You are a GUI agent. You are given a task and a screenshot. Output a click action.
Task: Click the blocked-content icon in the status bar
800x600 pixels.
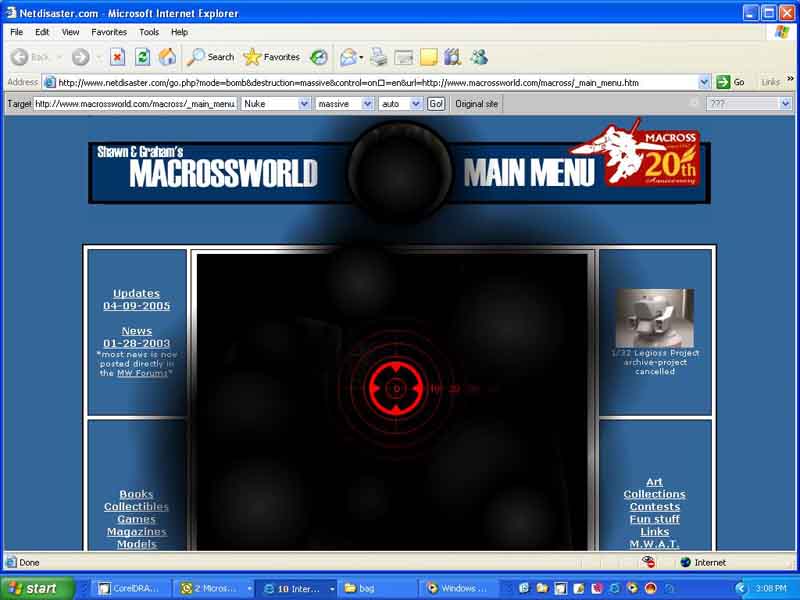click(648, 562)
